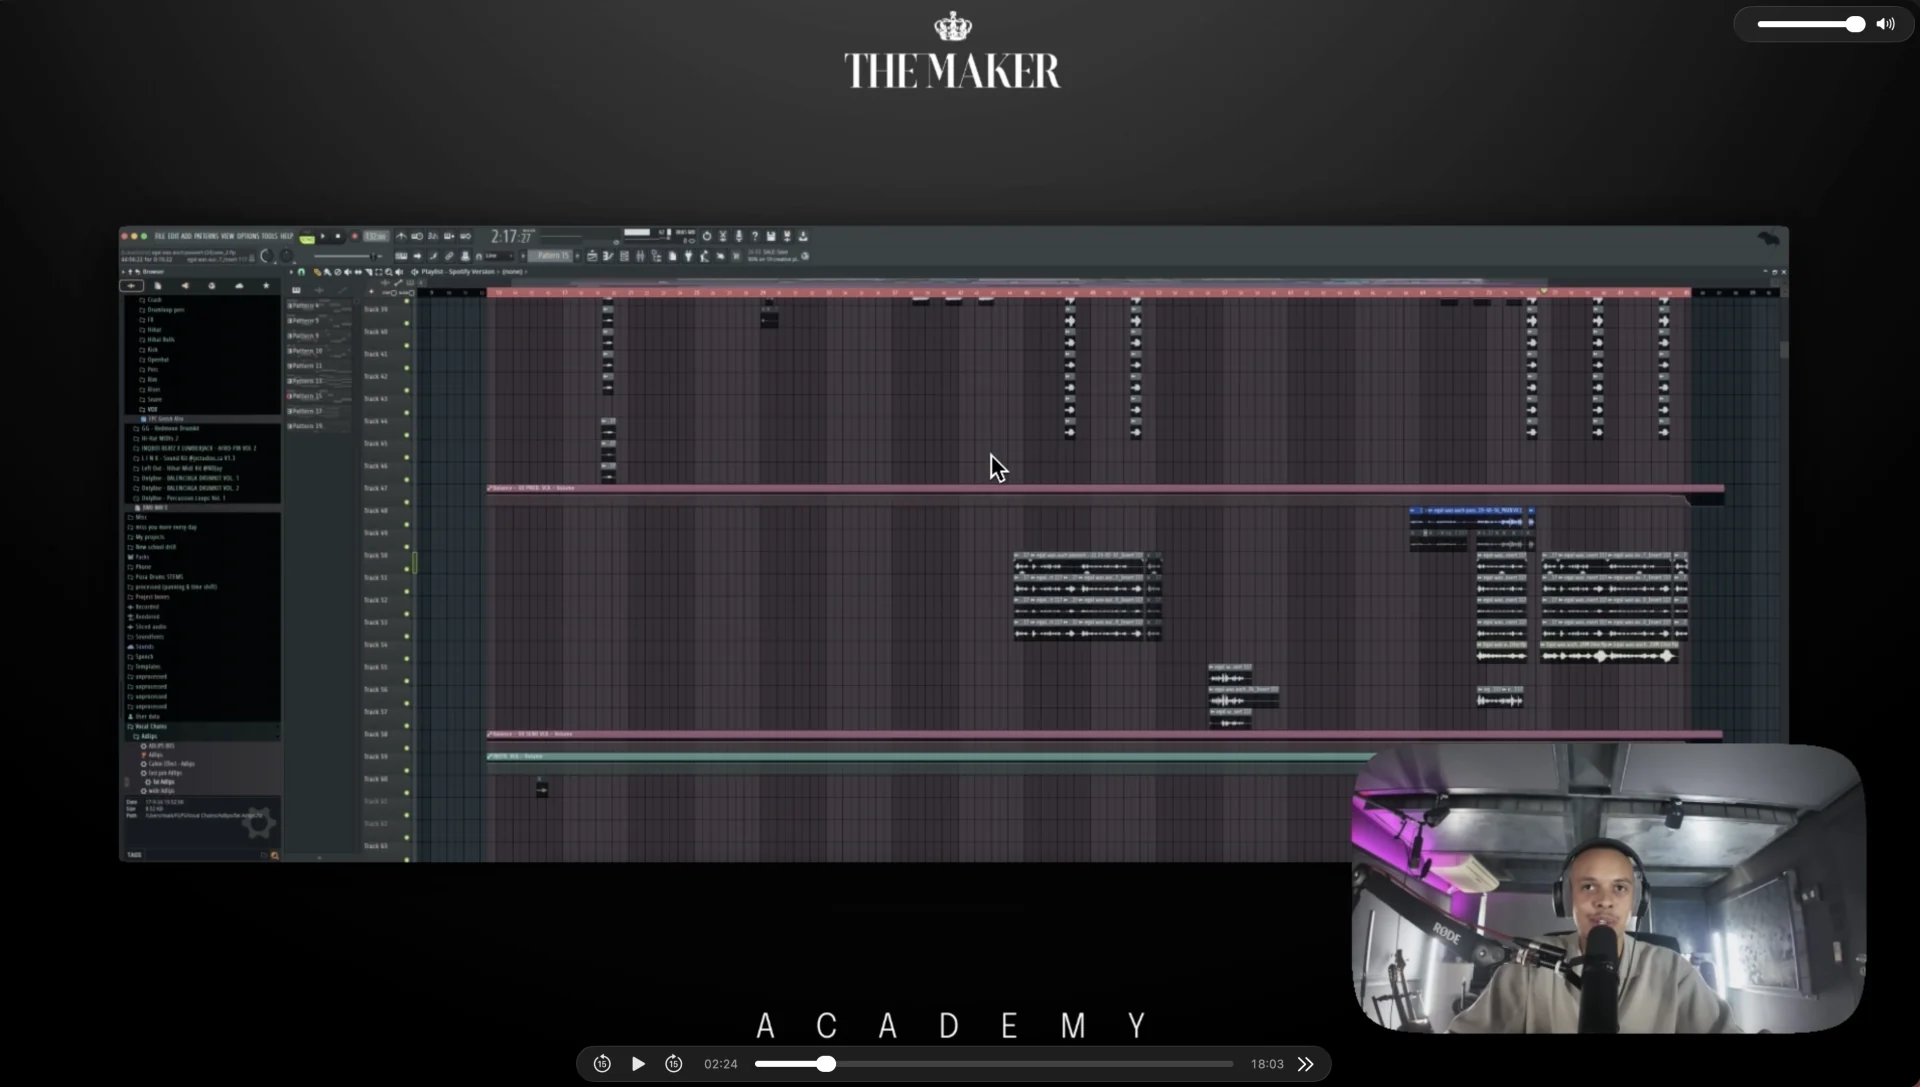Image resolution: width=1920 pixels, height=1087 pixels.
Task: Open the Playlist view from the FL toolbar
Action: [592, 256]
